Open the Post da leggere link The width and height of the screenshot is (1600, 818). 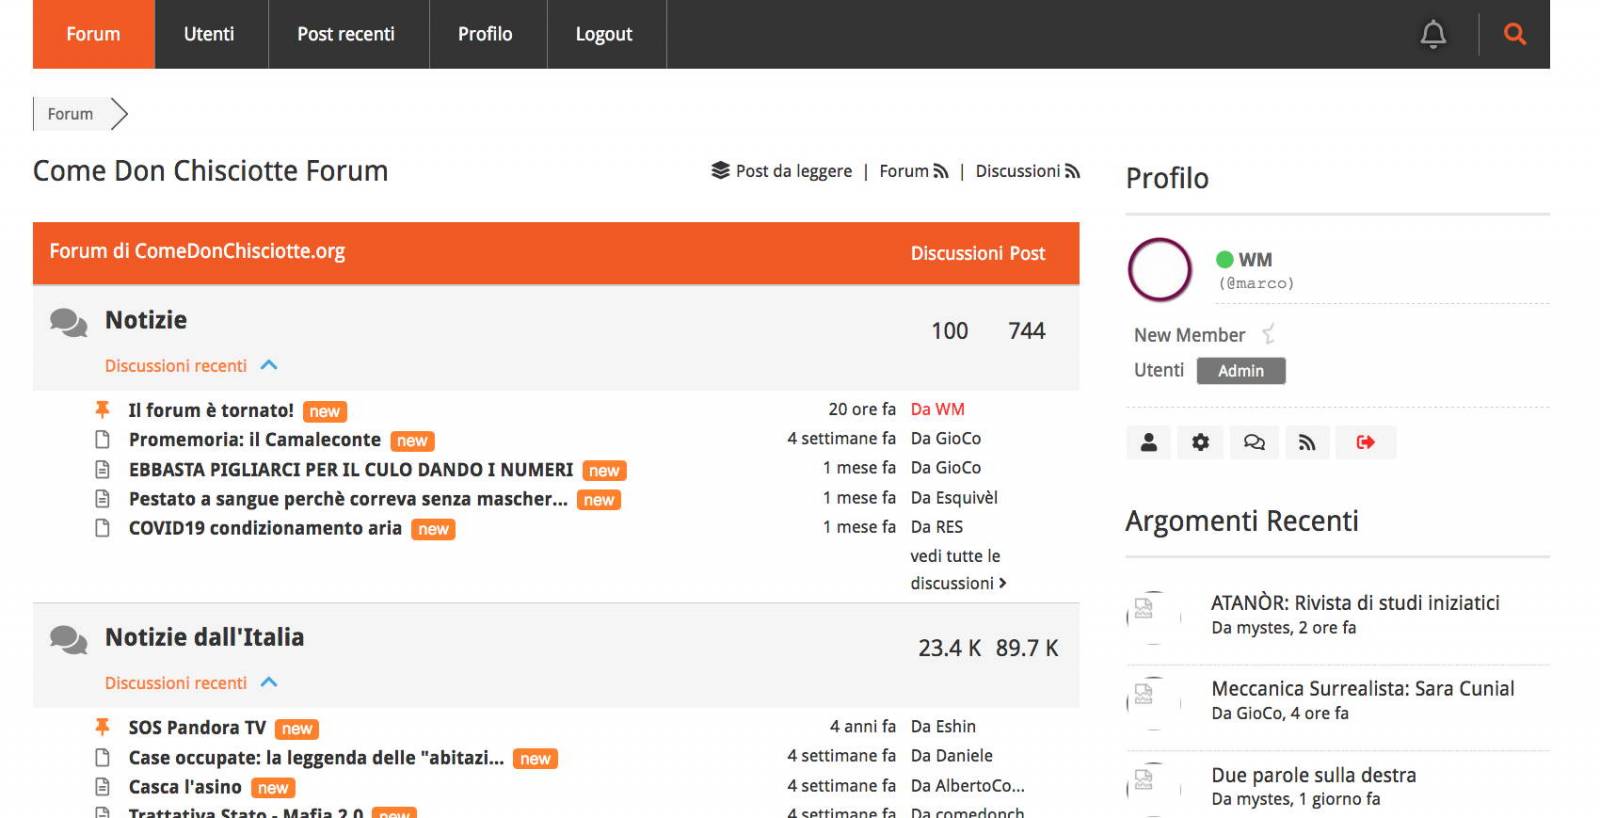point(794,171)
